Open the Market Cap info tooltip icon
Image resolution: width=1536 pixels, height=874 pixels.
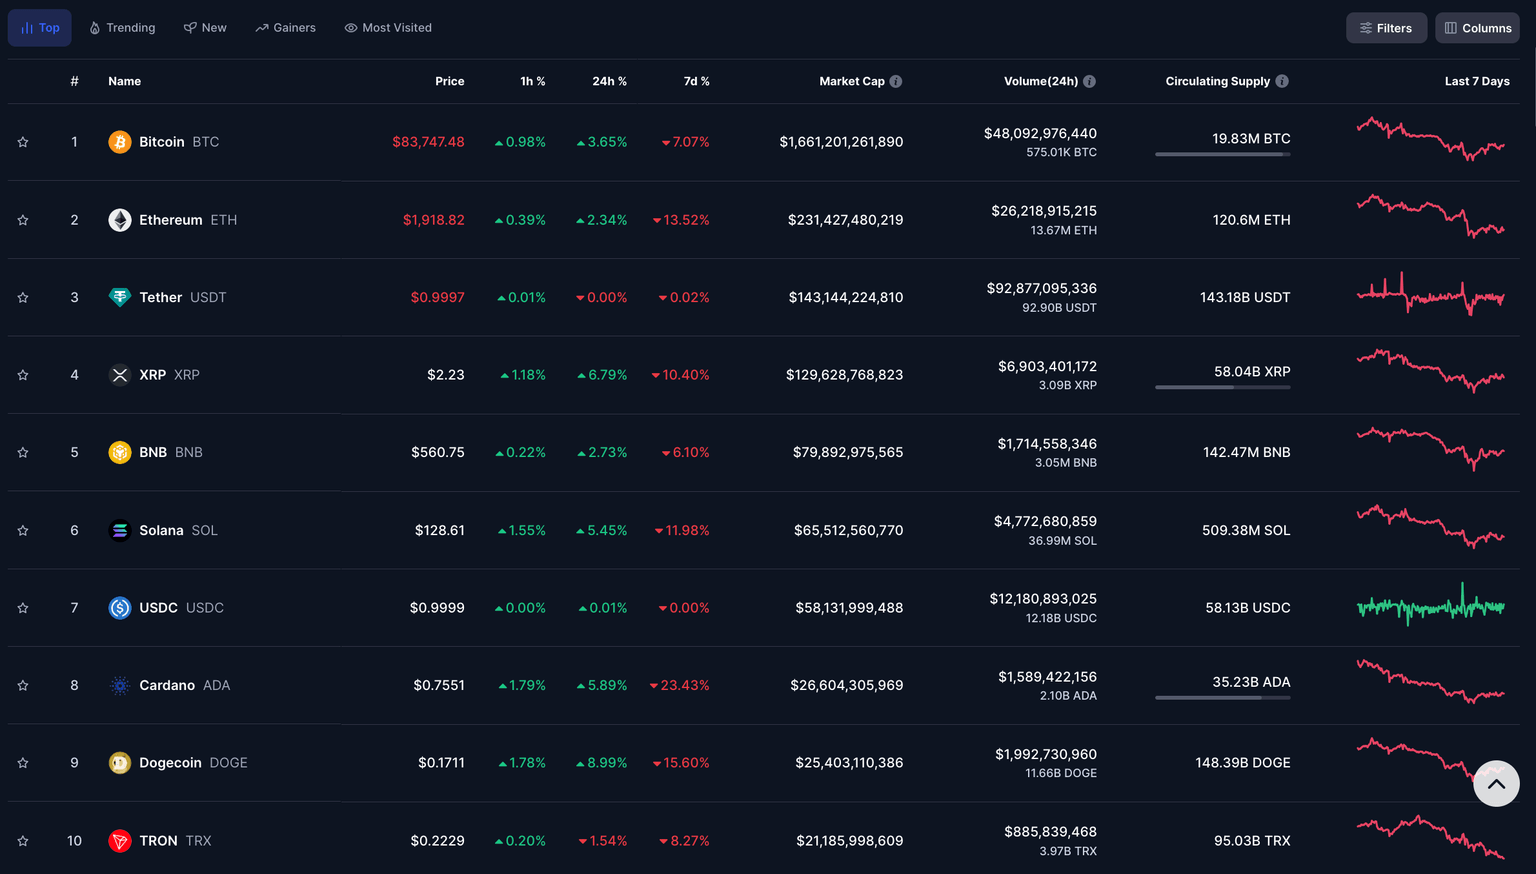897,81
